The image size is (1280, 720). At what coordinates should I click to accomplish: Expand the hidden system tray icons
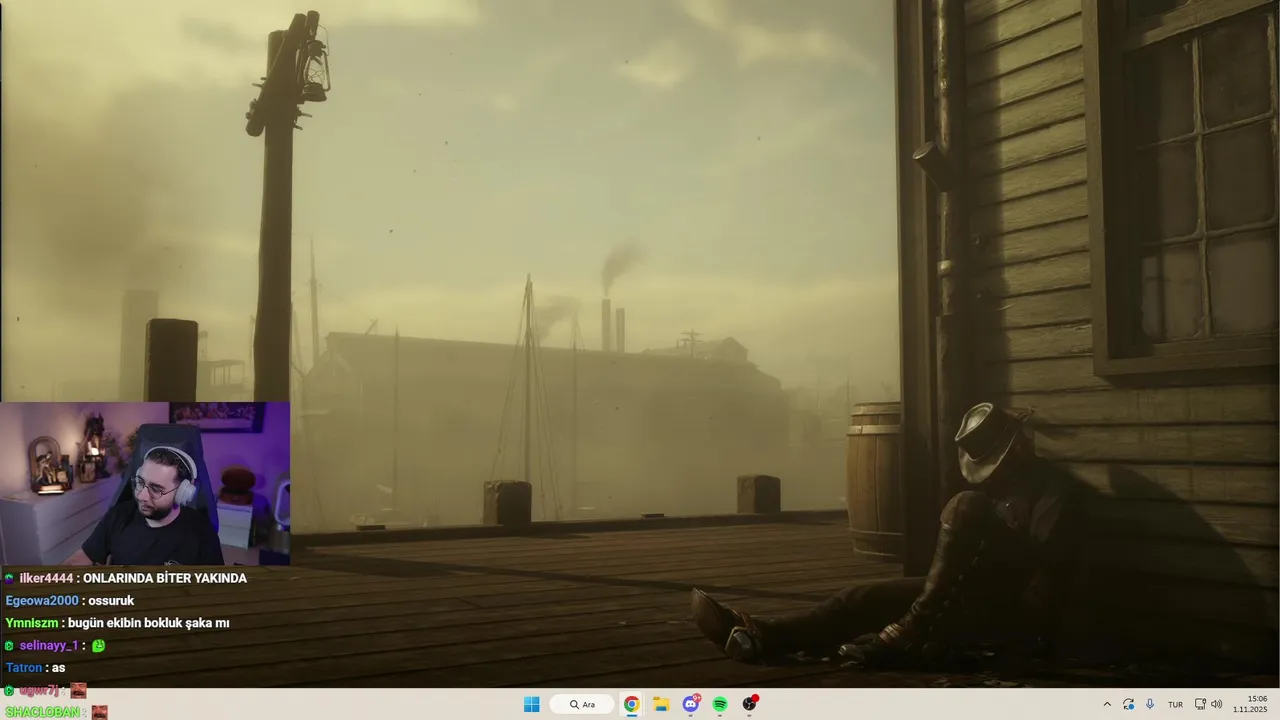tap(1107, 704)
